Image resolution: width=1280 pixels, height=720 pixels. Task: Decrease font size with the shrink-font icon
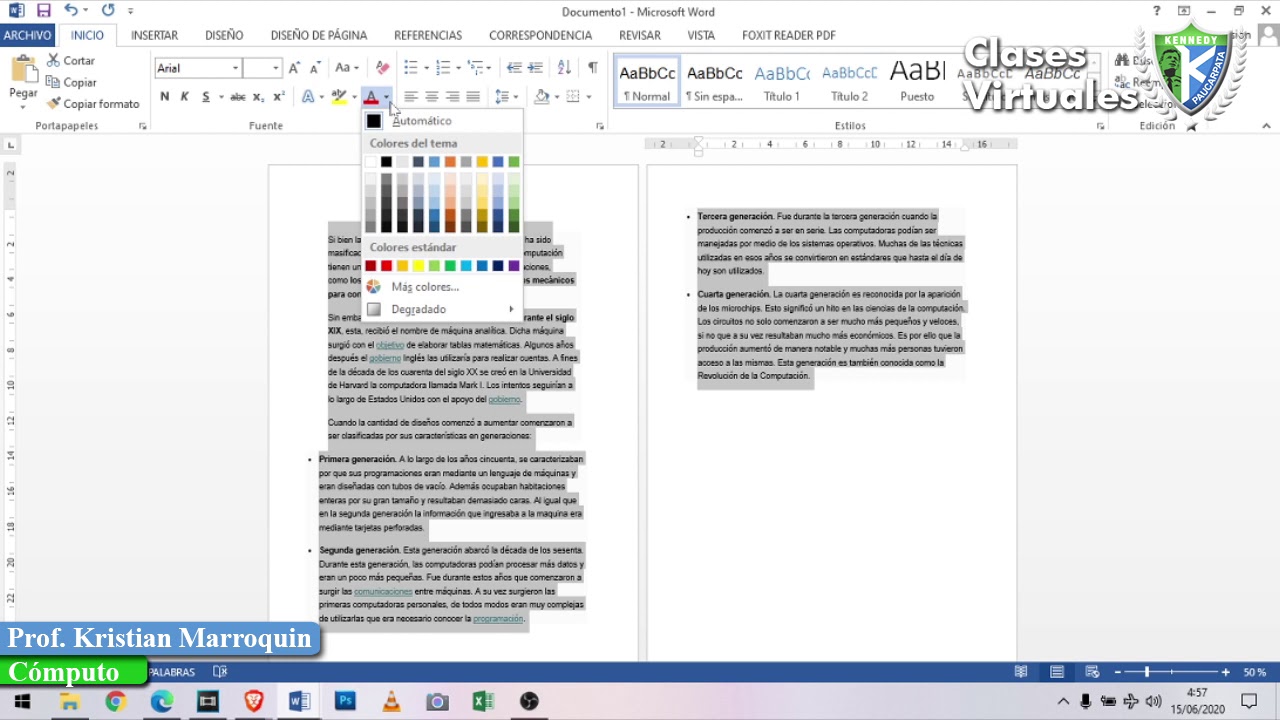coord(315,68)
